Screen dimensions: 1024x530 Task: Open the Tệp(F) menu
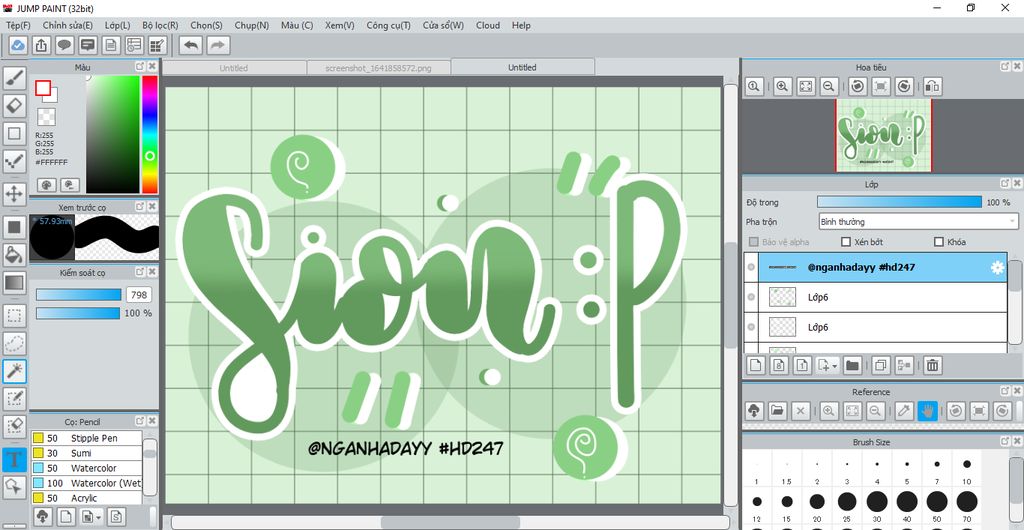18,25
